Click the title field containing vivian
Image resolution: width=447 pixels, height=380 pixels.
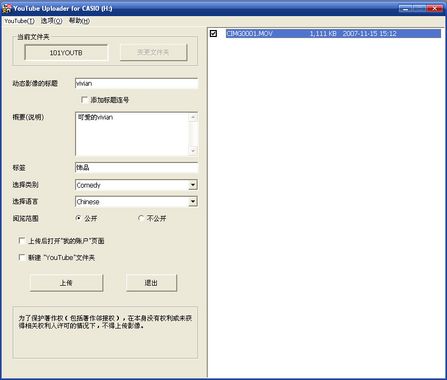tap(136, 83)
